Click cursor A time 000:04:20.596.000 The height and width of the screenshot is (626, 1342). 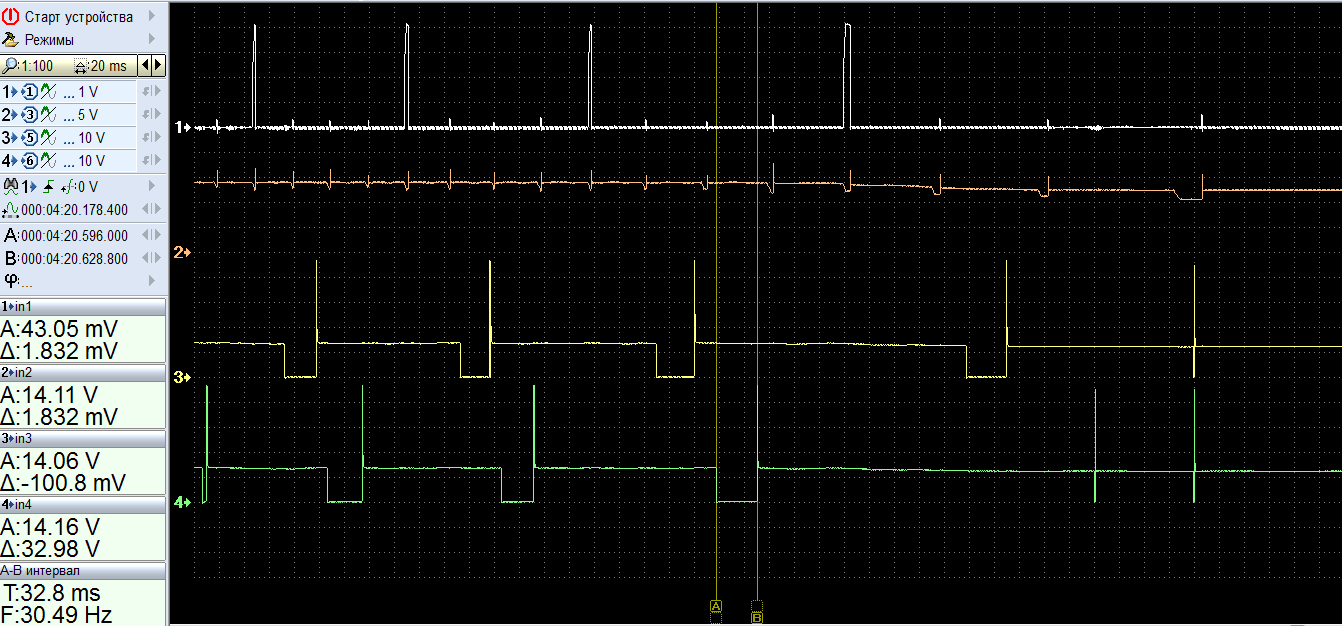(75, 235)
